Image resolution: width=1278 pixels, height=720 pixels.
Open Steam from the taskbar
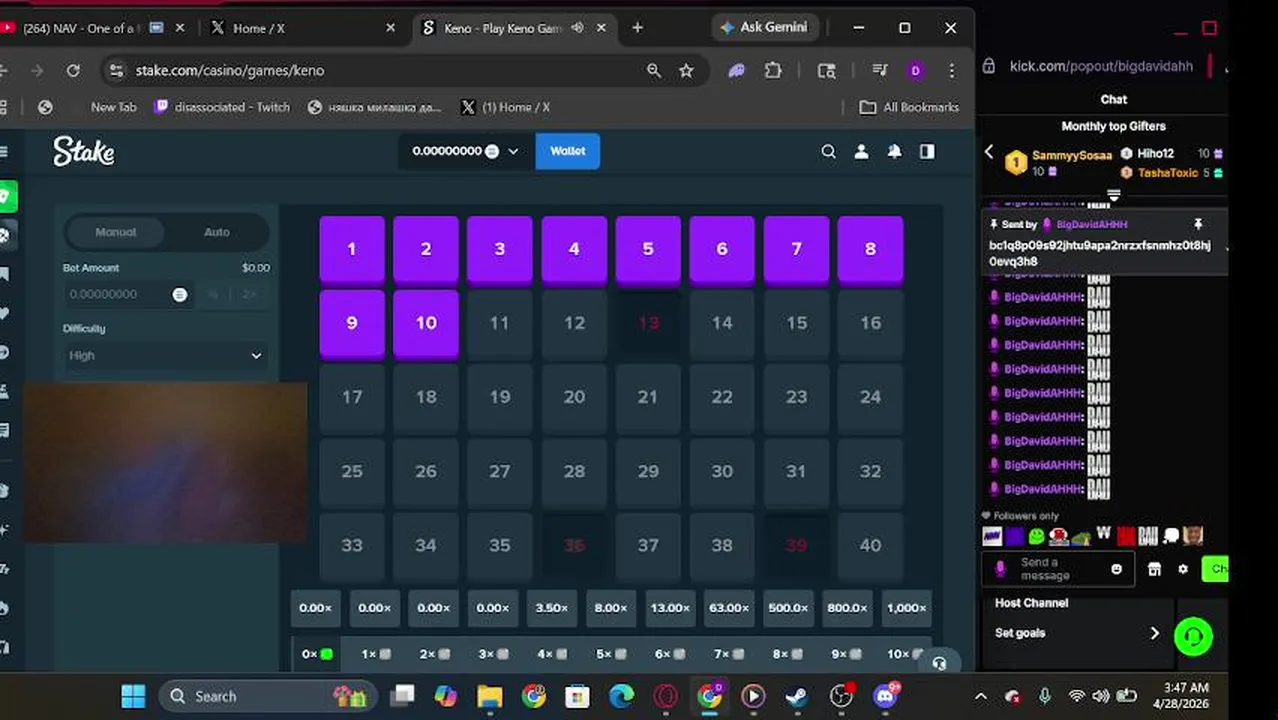[x=797, y=696]
